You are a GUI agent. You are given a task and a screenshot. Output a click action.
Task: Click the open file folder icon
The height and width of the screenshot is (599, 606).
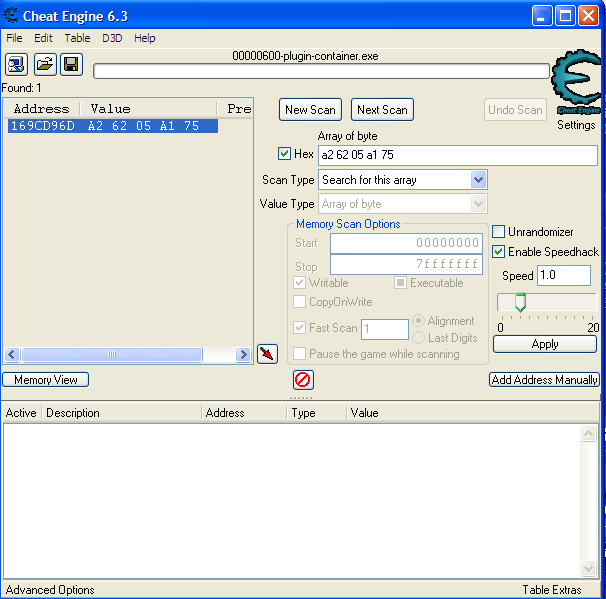coord(45,64)
